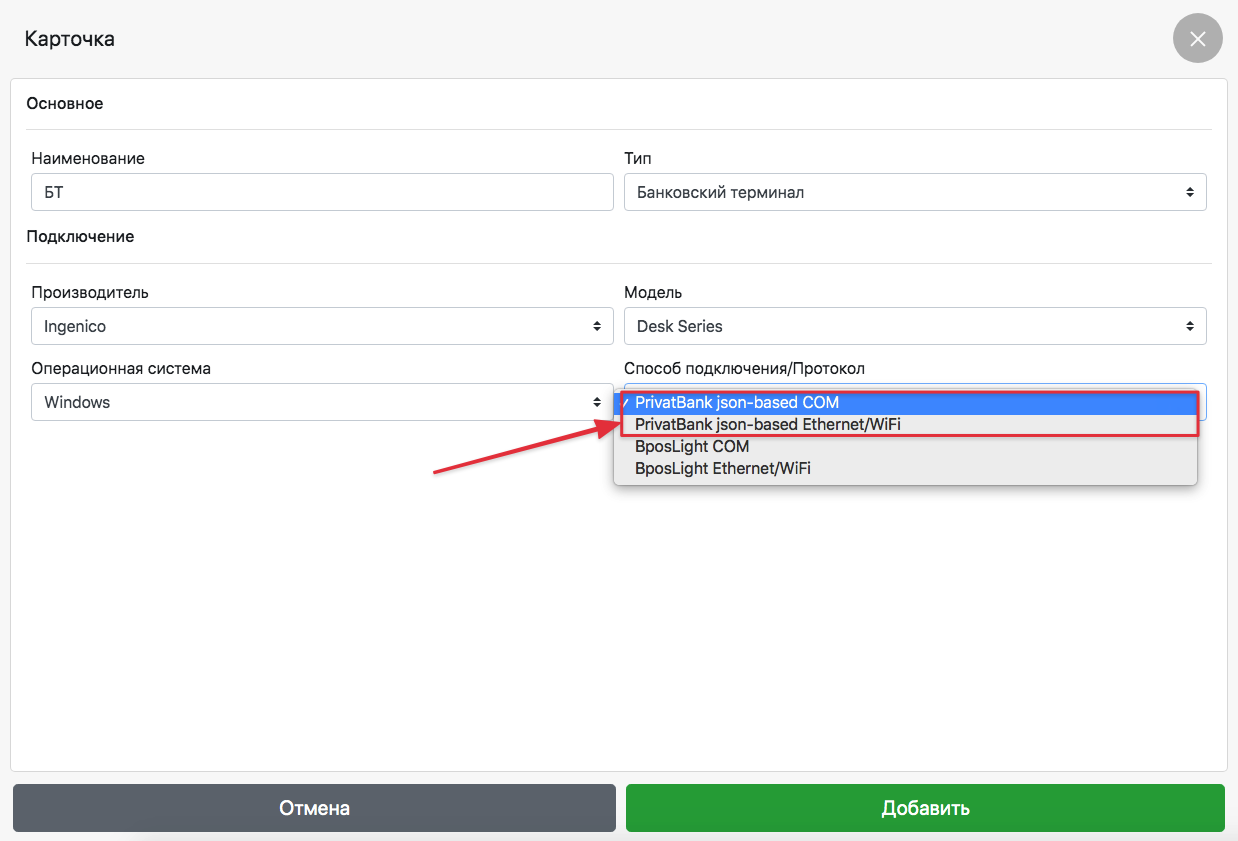Click the Наименование field label

88,158
